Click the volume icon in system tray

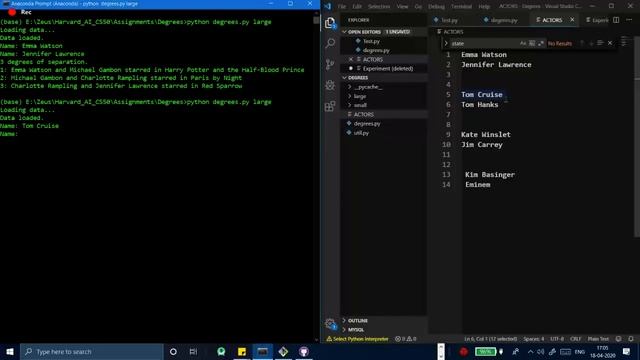pos(541,352)
